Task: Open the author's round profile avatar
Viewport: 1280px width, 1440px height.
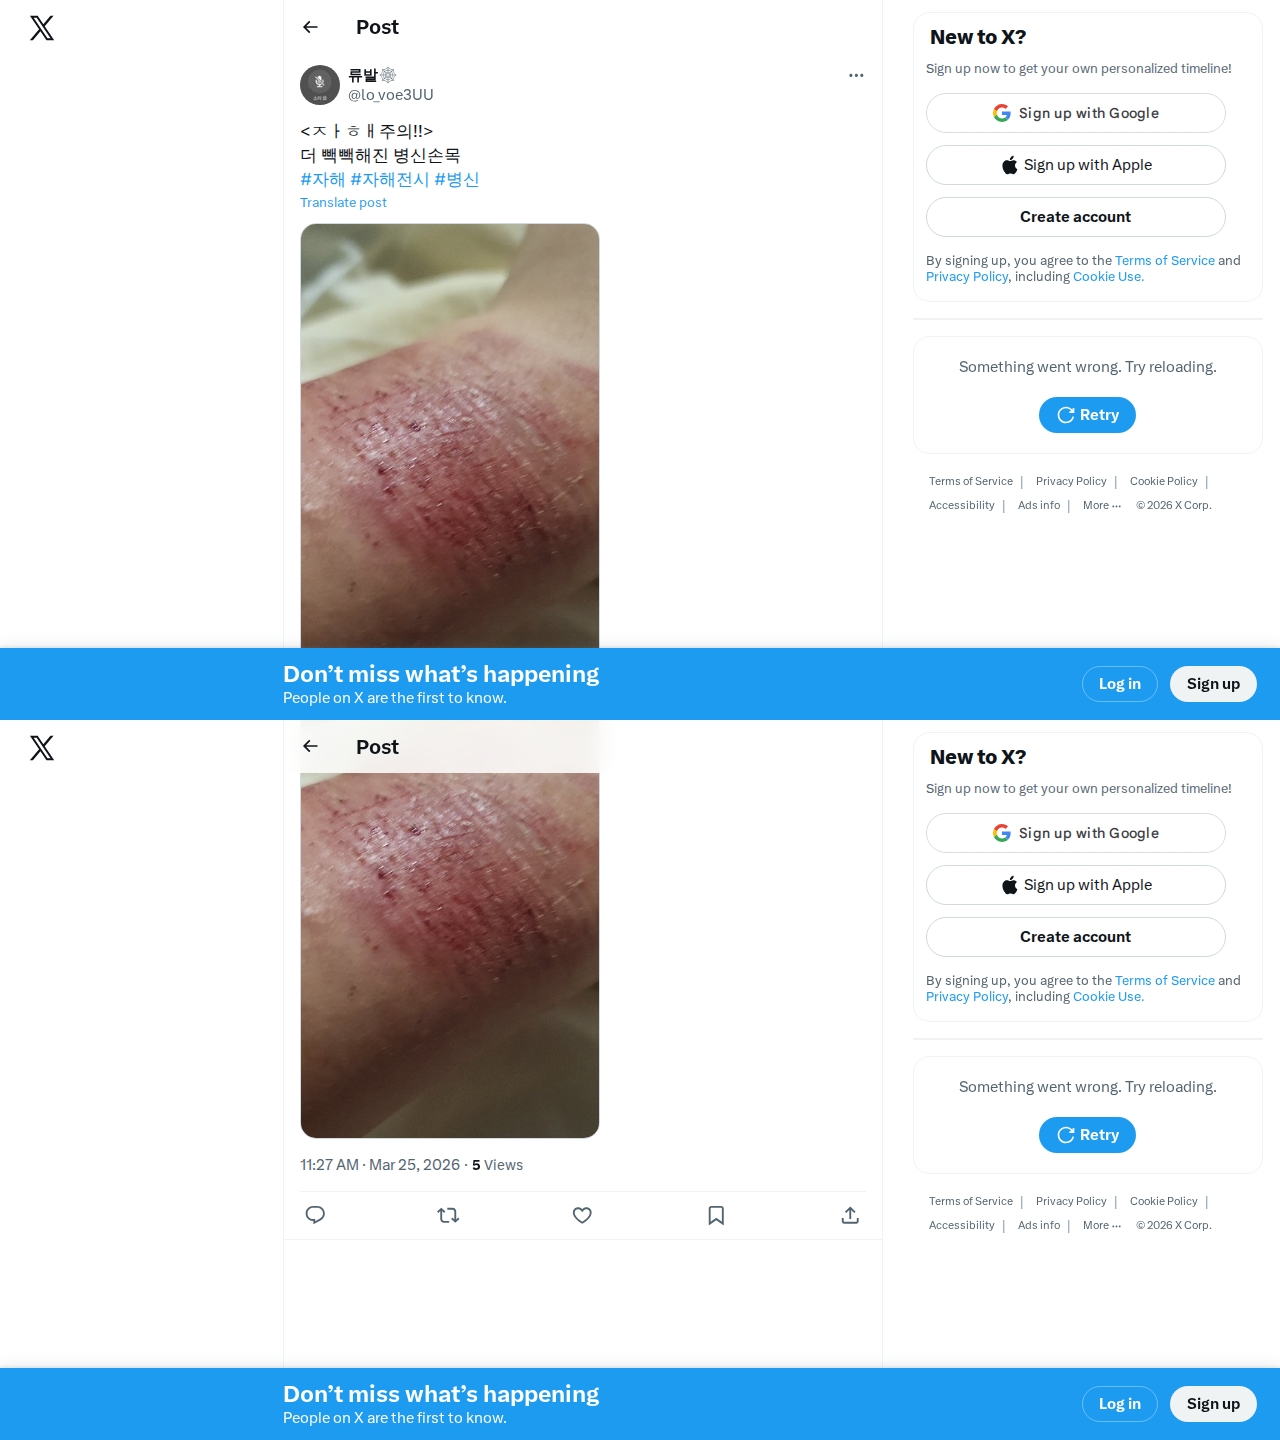Action: coord(320,85)
